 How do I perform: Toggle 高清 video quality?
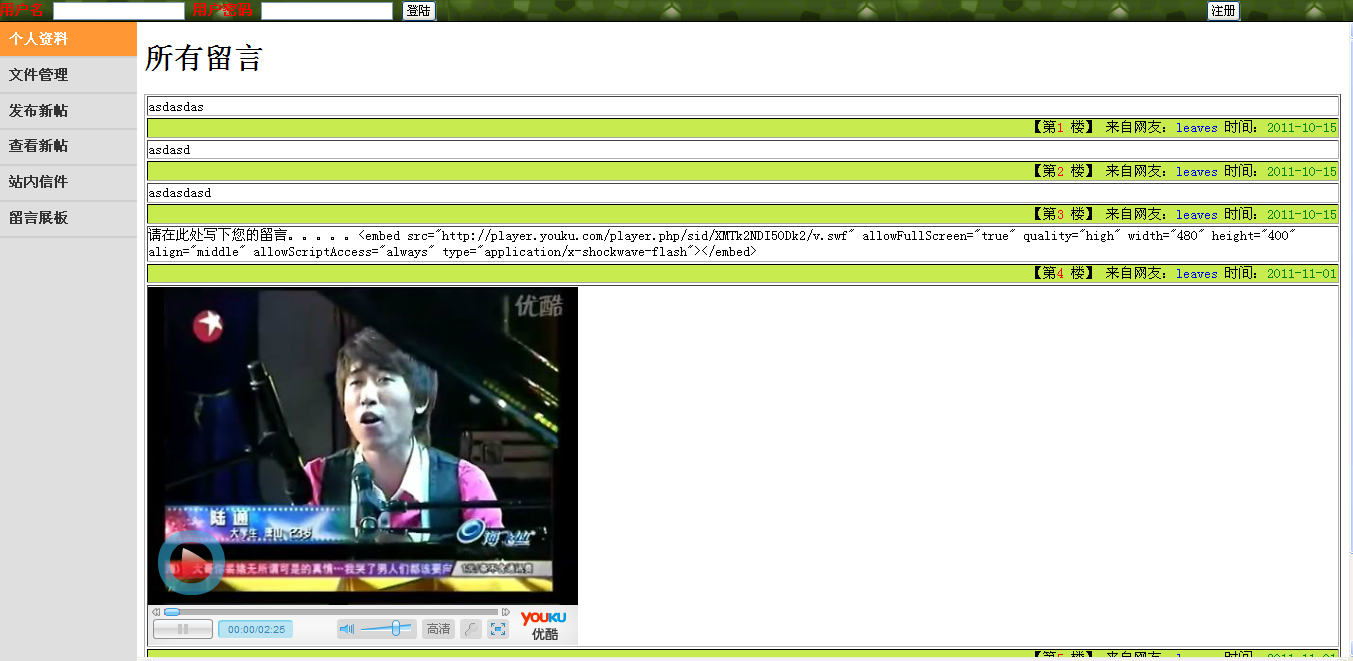click(x=438, y=629)
